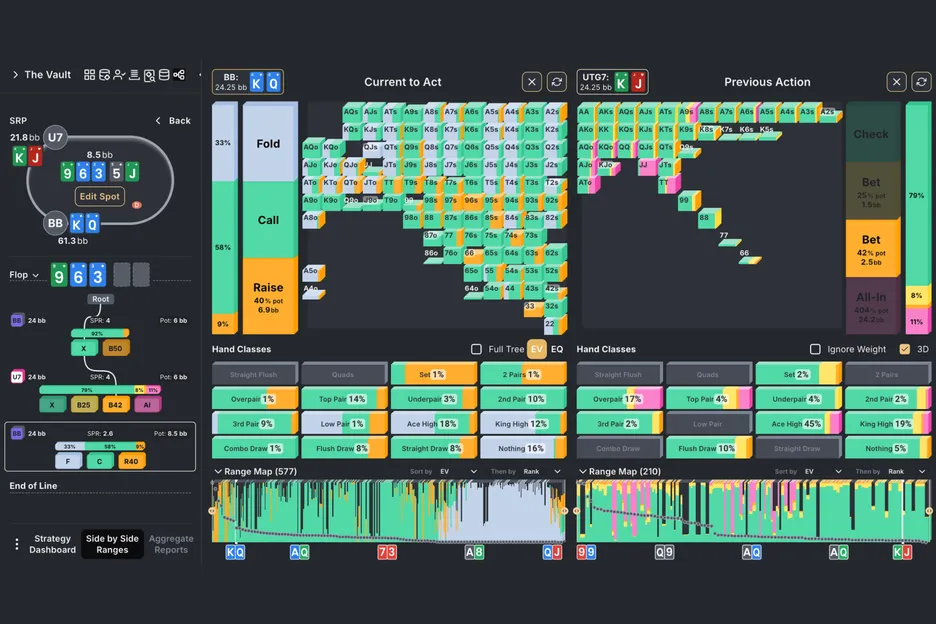Refresh the Current to Act panel
The image size is (936, 624).
coord(557,82)
